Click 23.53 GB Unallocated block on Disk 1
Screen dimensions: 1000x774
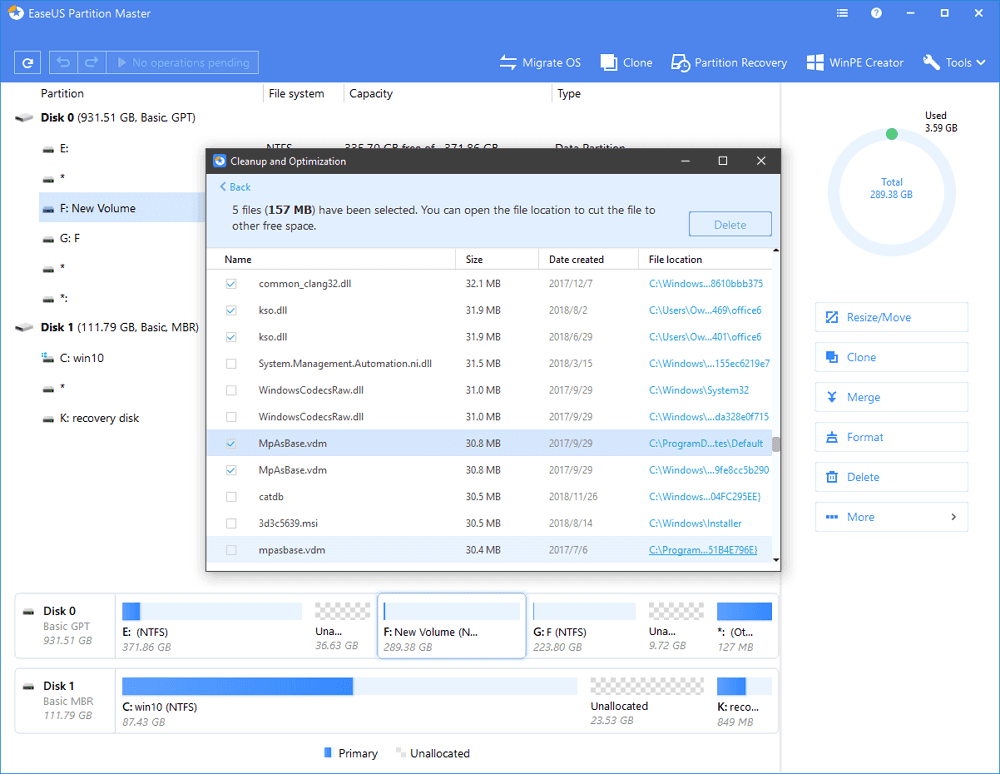pyautogui.click(x=647, y=702)
